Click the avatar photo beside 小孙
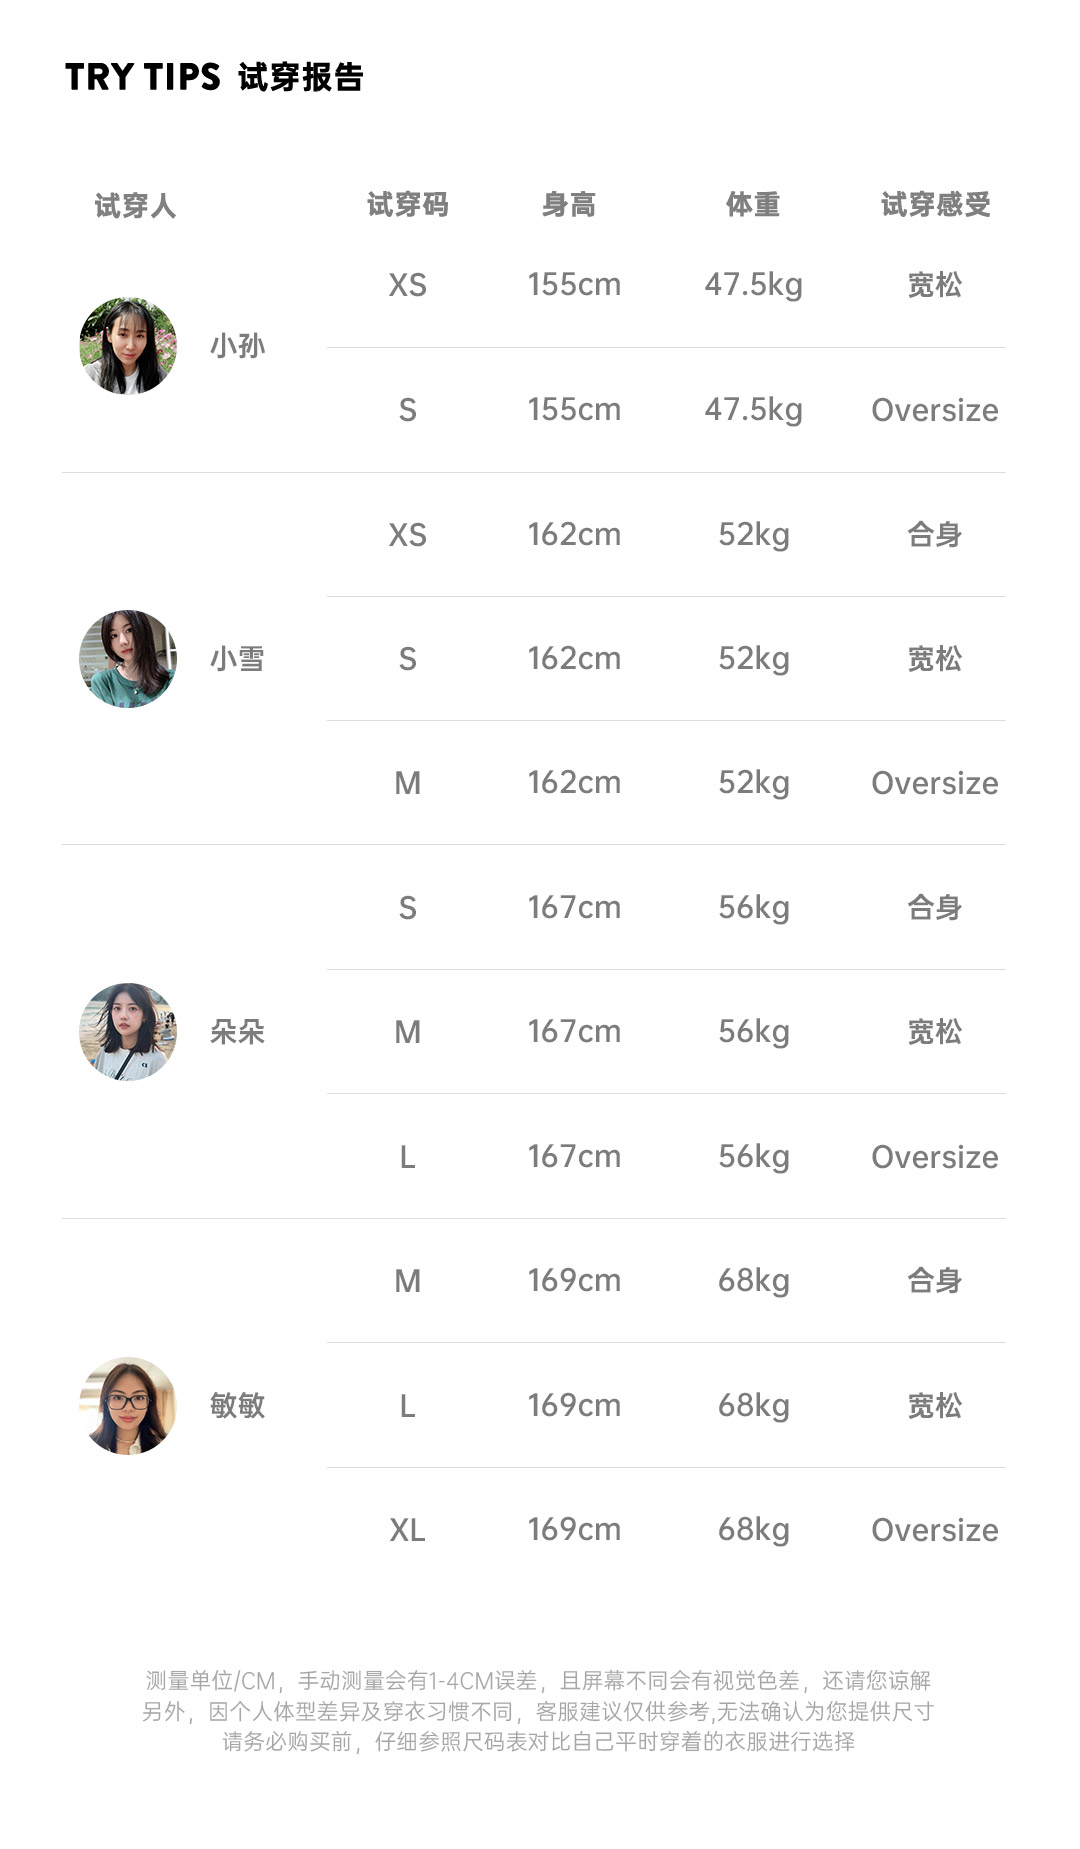The image size is (1080, 1849). tap(128, 346)
